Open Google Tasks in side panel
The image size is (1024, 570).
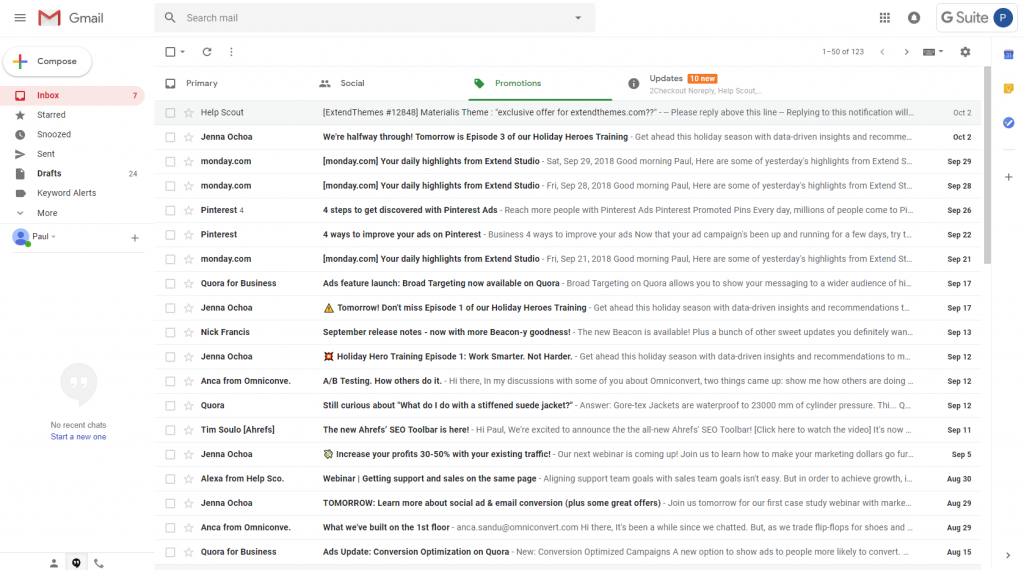(1008, 122)
